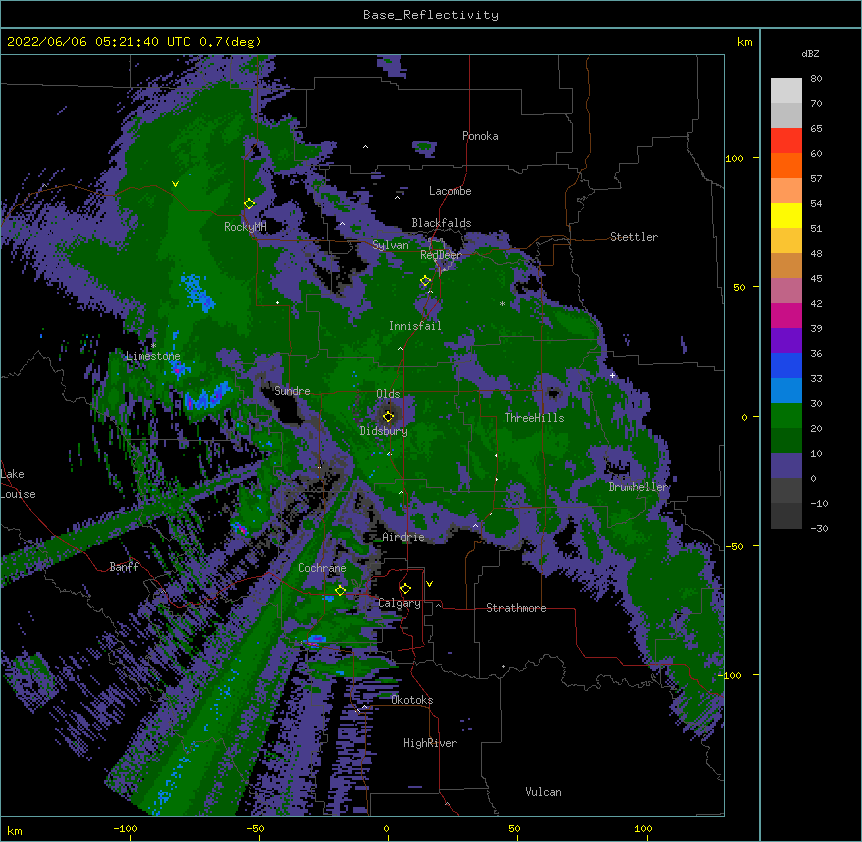Select the Cochrane city label
Screen dimensions: 862x842
(322, 568)
